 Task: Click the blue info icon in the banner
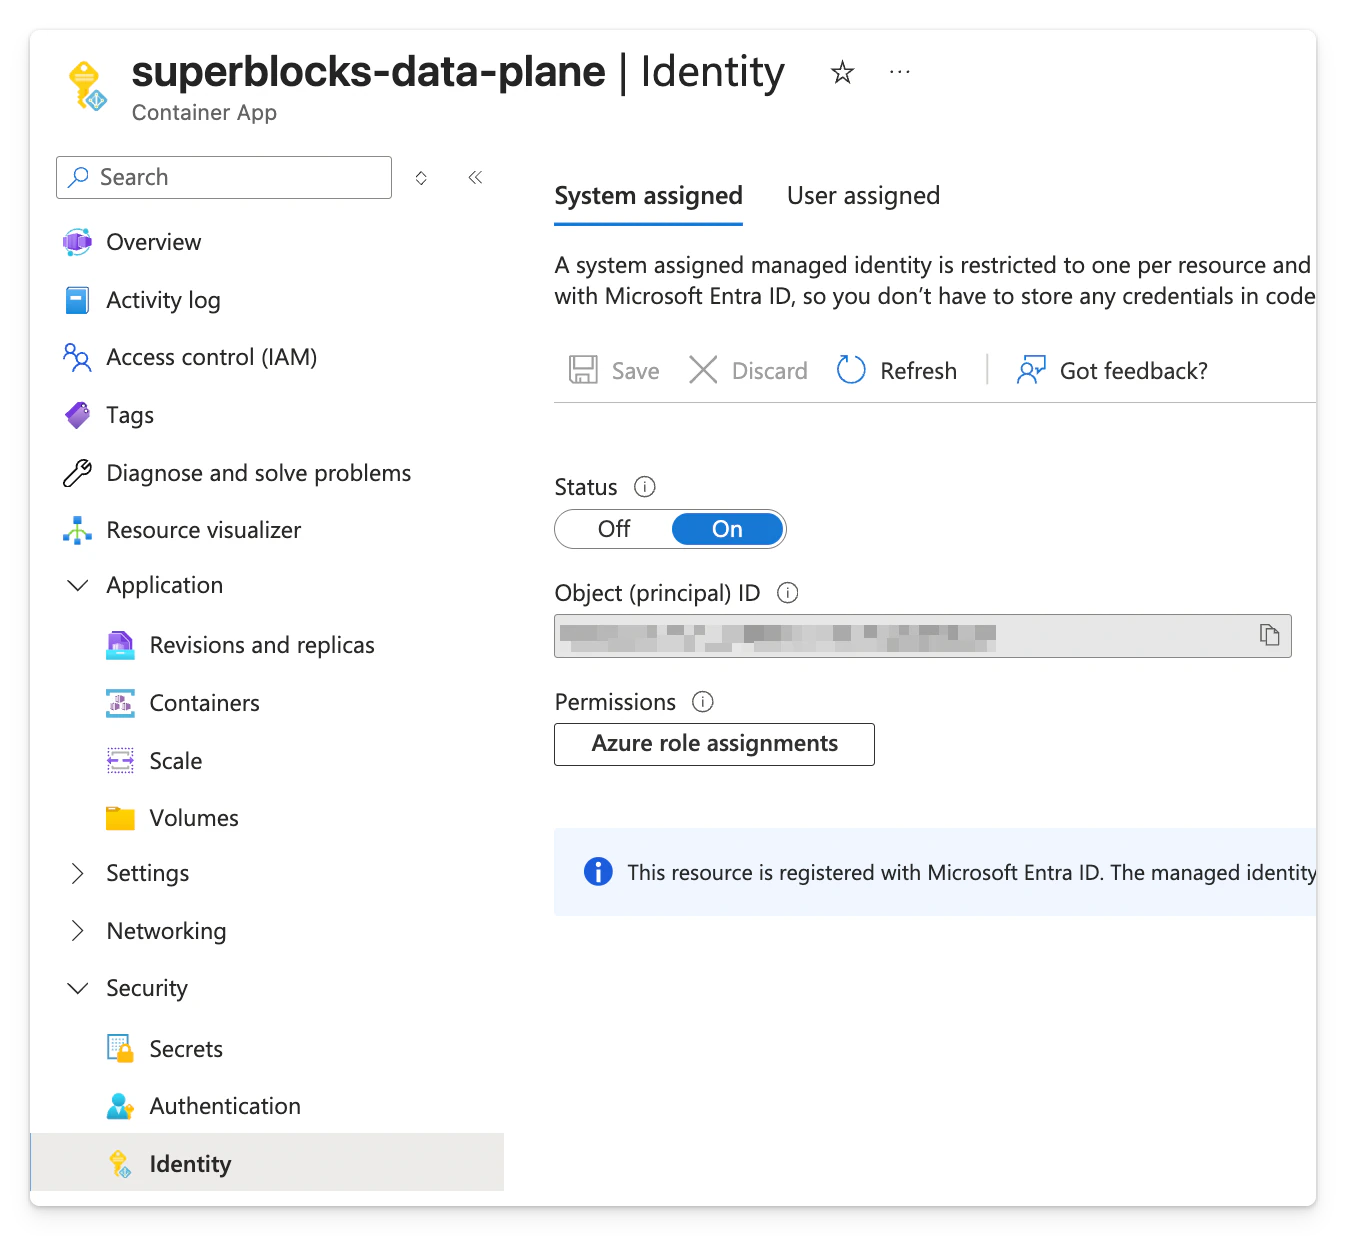(x=598, y=871)
